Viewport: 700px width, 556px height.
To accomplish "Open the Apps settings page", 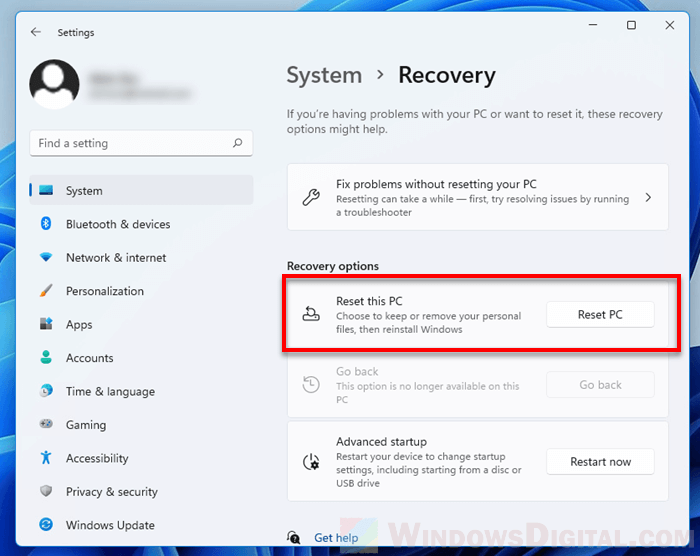I will 79,325.
